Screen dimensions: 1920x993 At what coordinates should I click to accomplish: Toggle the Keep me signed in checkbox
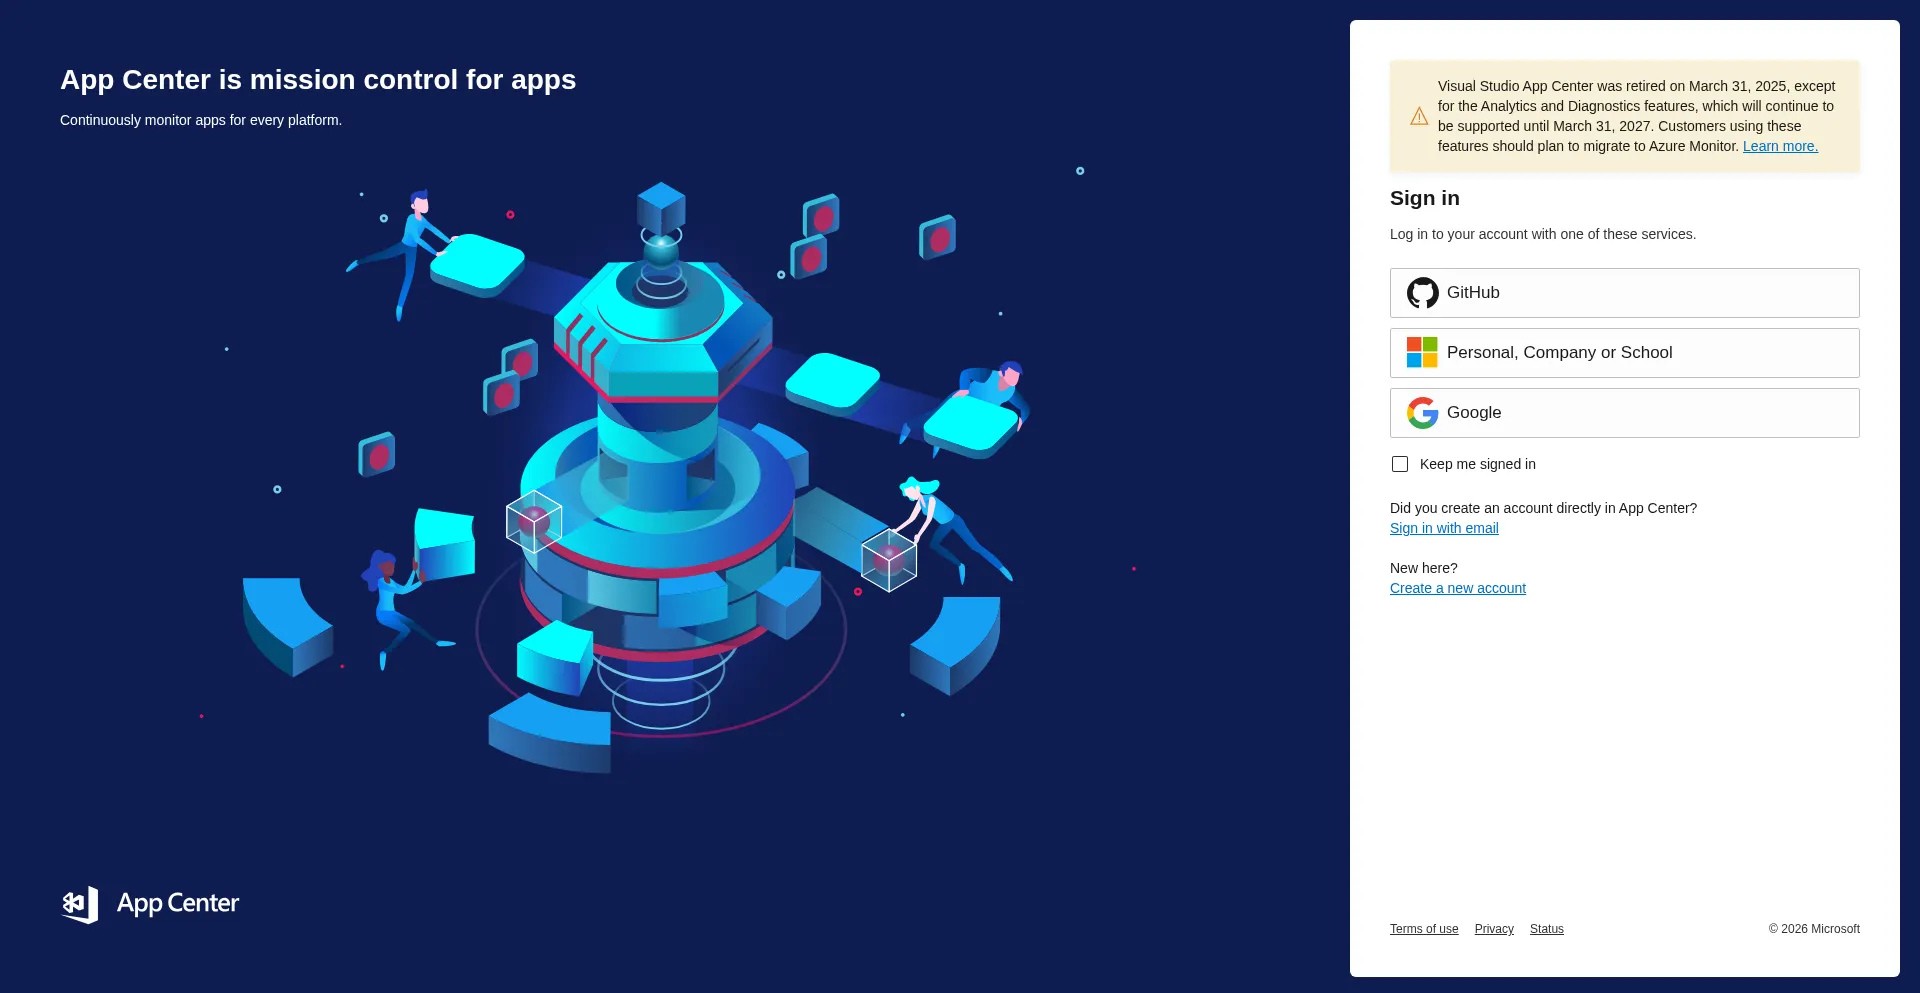coord(1400,464)
